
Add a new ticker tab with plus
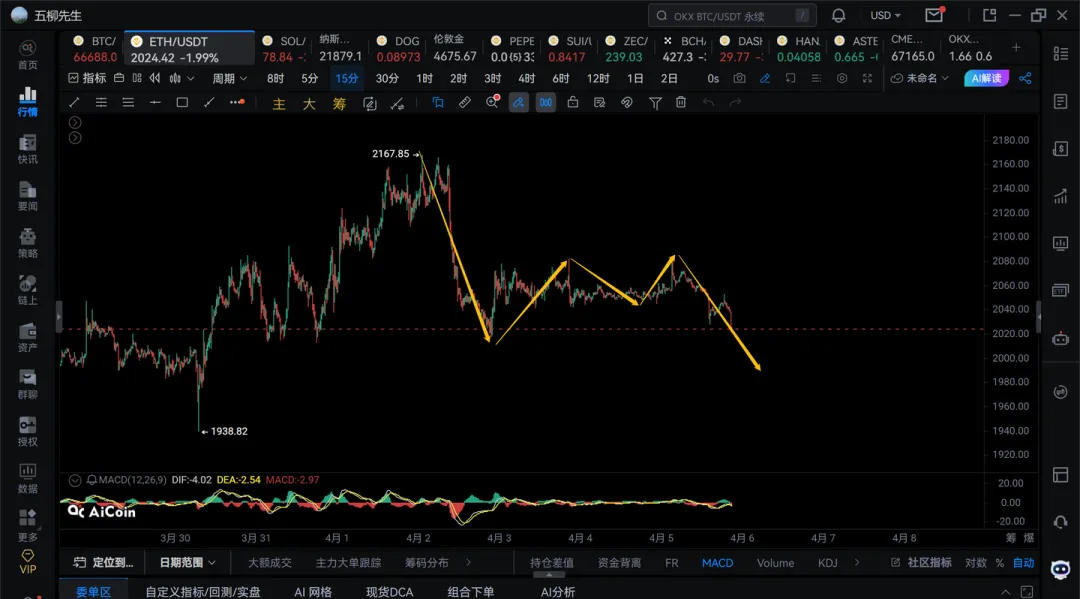tap(1017, 48)
